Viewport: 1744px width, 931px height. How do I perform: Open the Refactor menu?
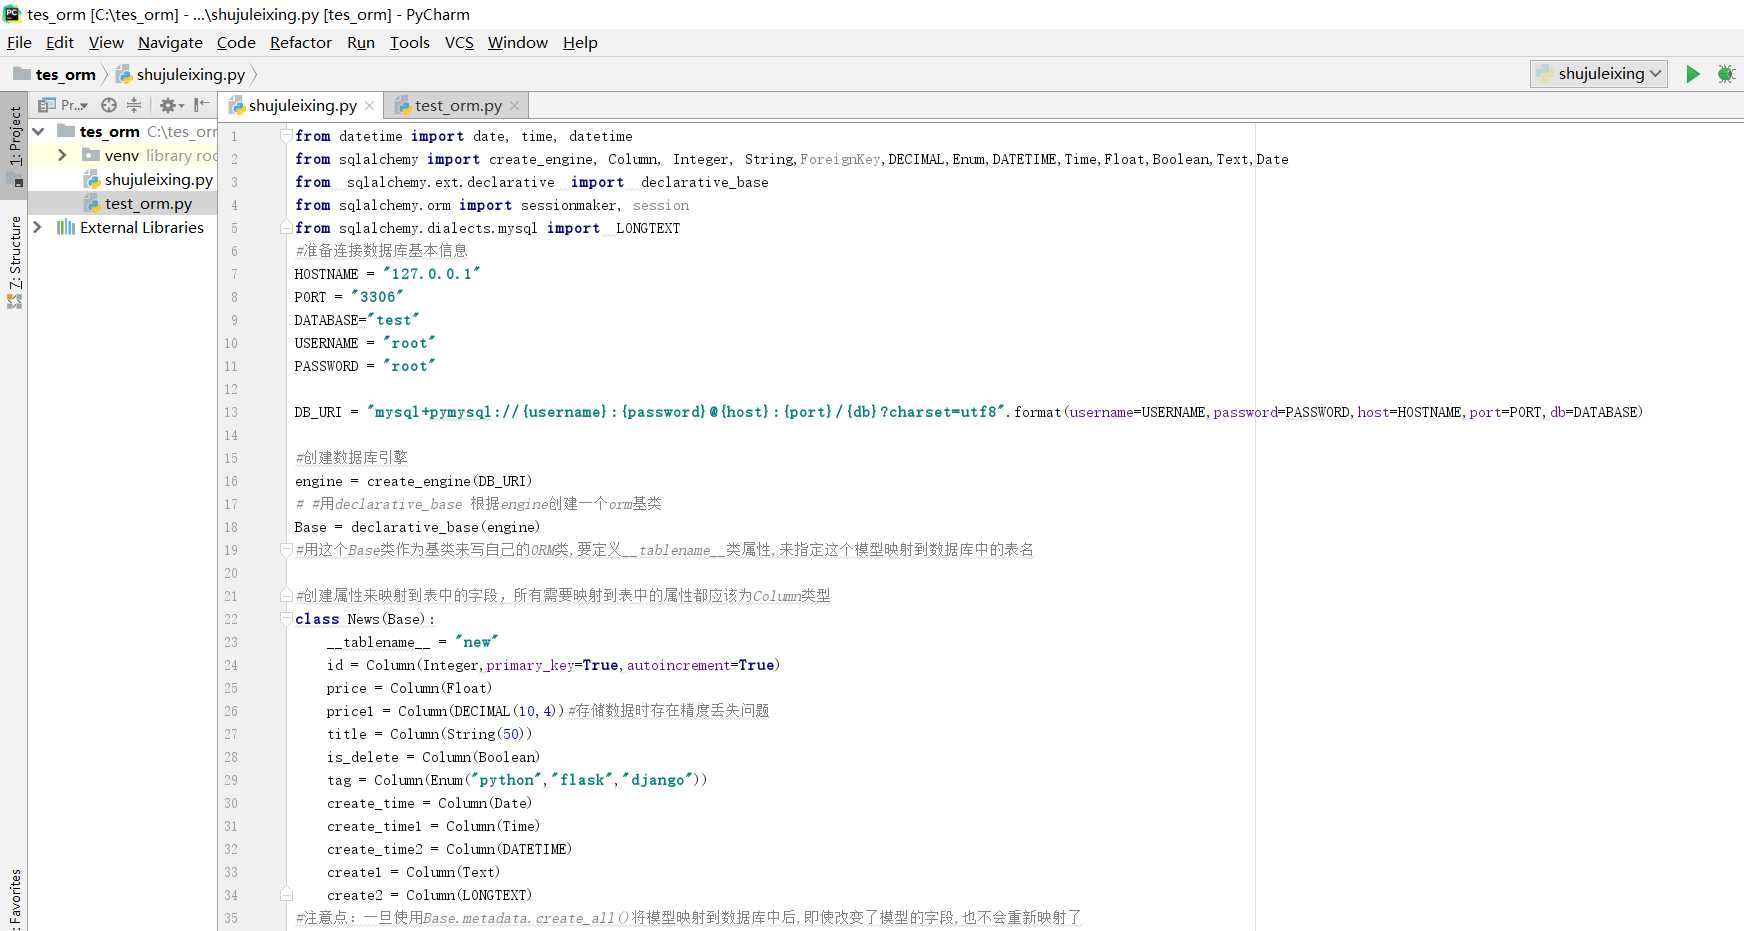click(x=300, y=42)
